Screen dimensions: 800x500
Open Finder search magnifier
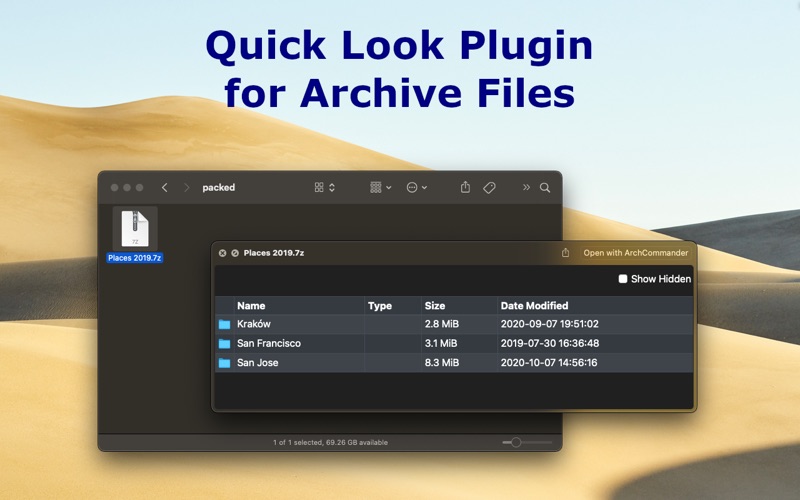coord(545,188)
